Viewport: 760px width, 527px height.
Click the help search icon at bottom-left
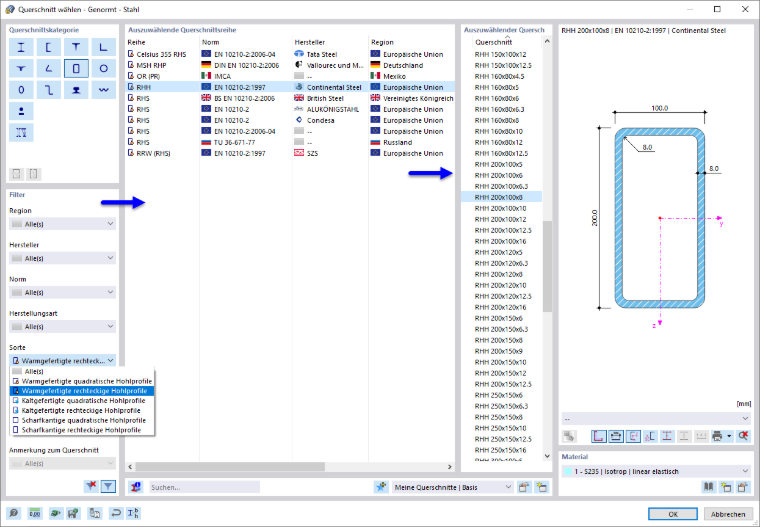pyautogui.click(x=14, y=513)
